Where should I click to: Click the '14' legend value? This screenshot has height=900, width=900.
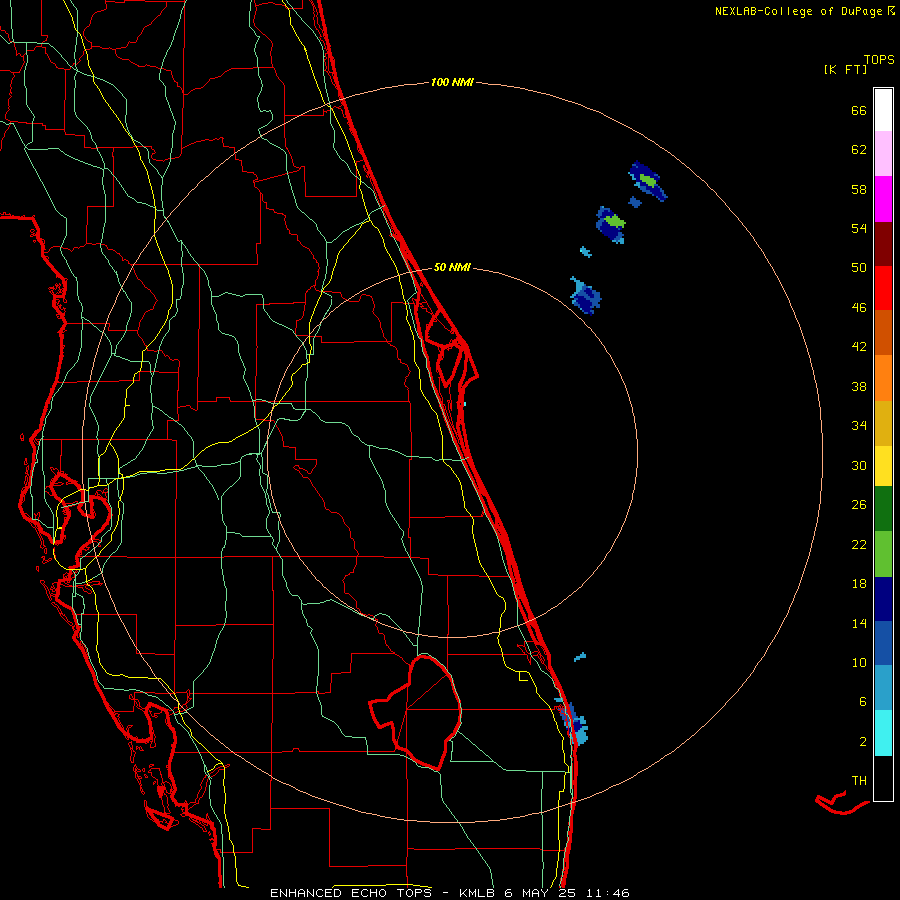tap(859, 623)
